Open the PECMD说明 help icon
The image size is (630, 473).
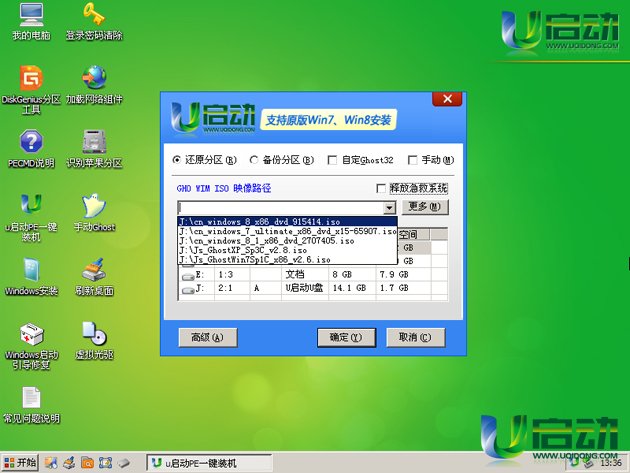tap(30, 141)
